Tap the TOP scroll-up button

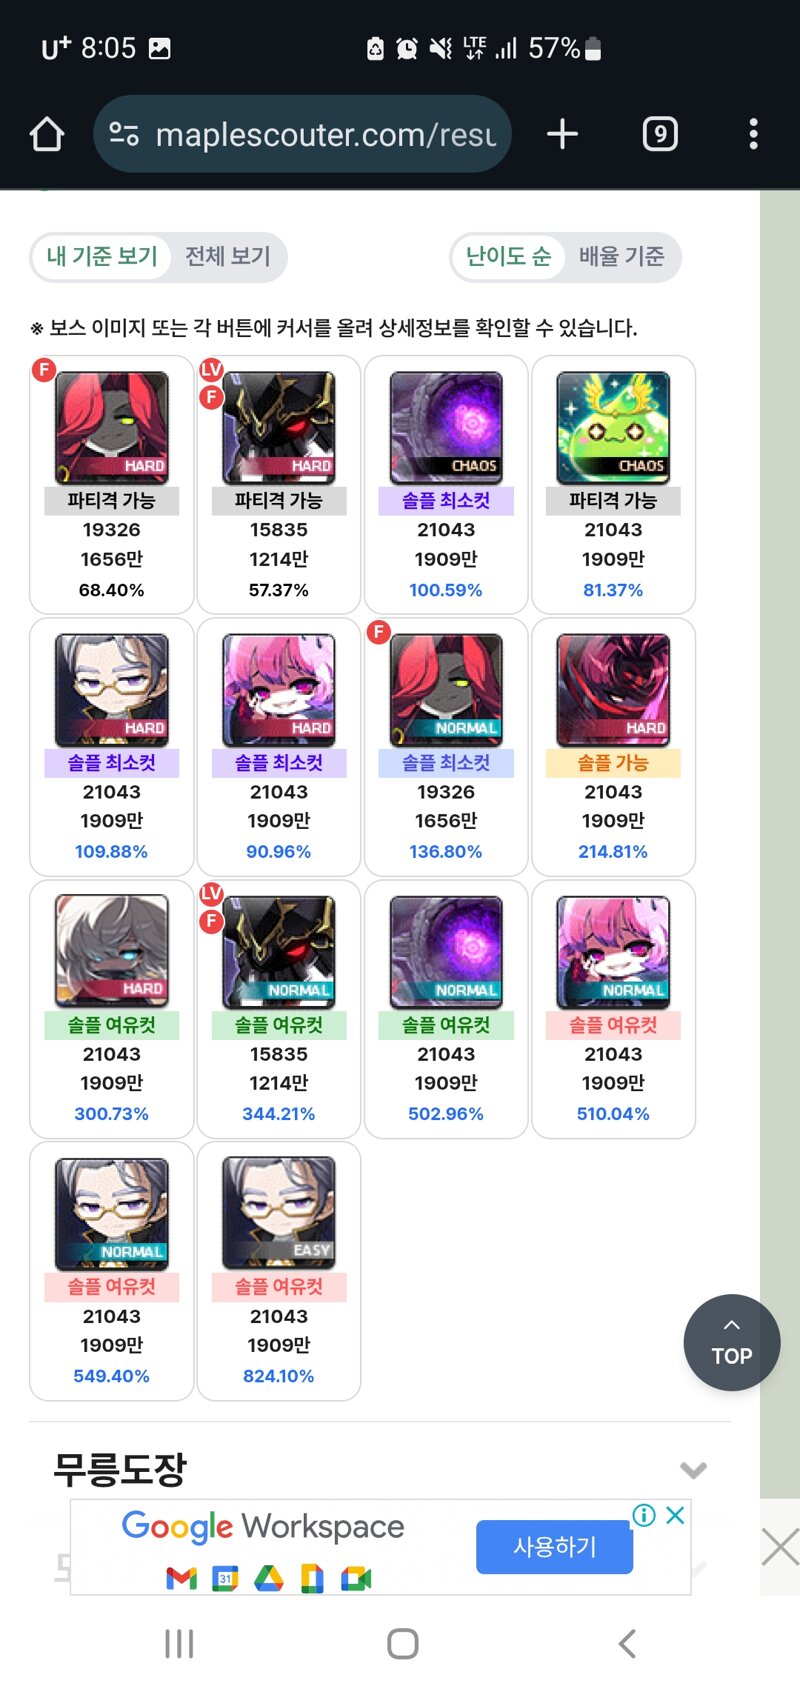pos(732,1343)
